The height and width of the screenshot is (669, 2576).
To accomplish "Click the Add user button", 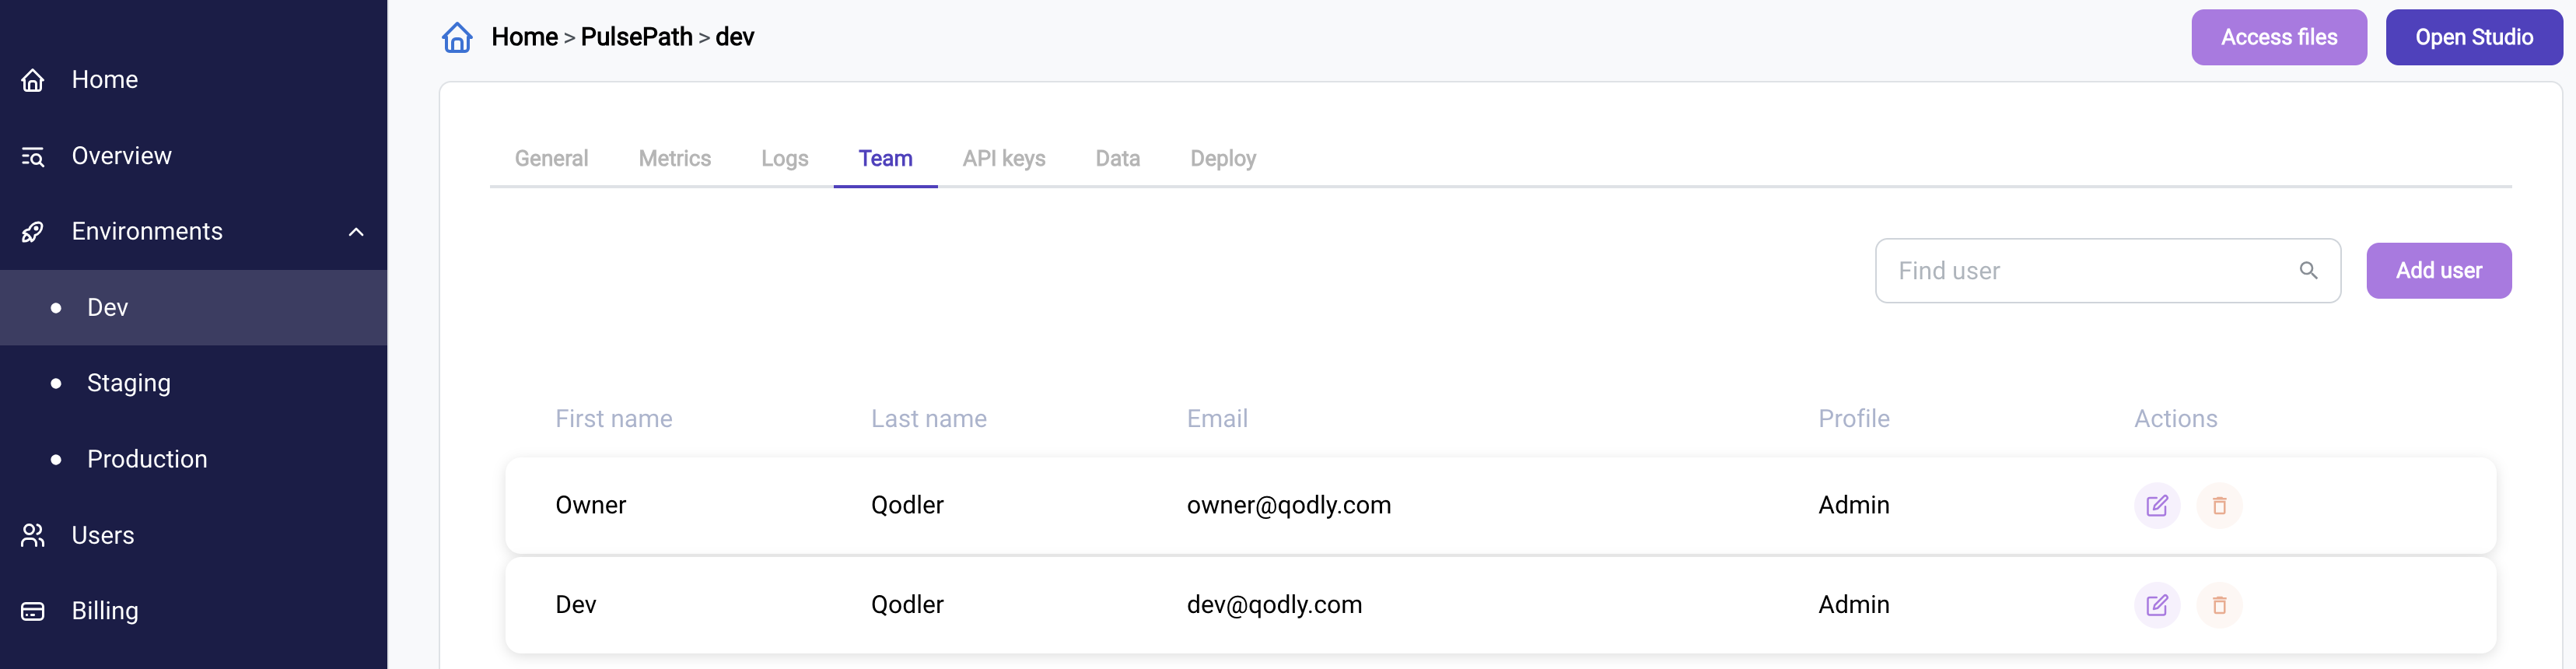I will pyautogui.click(x=2438, y=270).
